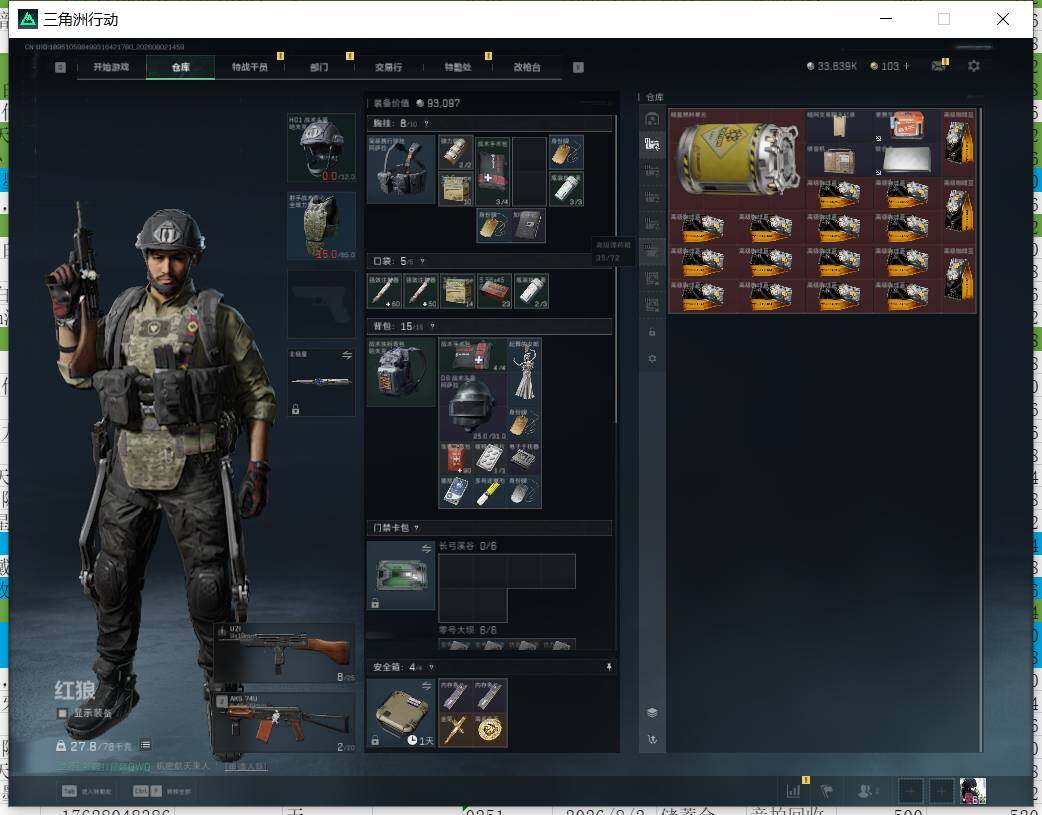Click the equipment panel vertical scrollbar
This screenshot has height=815, width=1042.
pyautogui.click(x=616, y=269)
